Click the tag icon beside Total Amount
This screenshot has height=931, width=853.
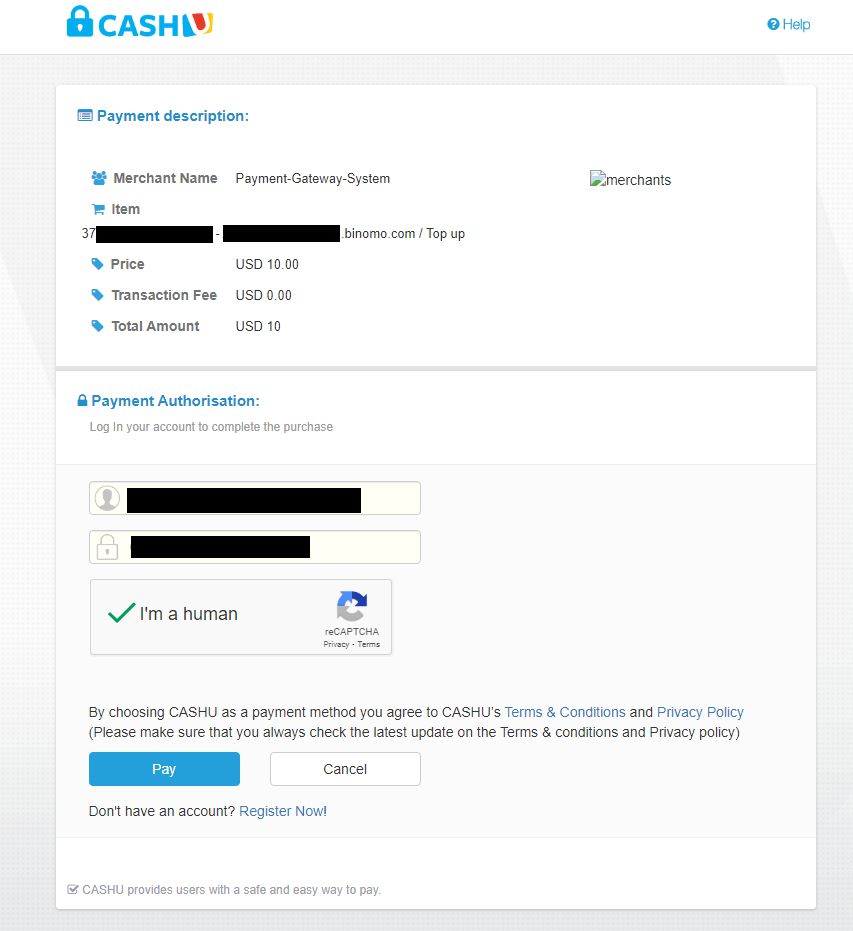tap(97, 326)
